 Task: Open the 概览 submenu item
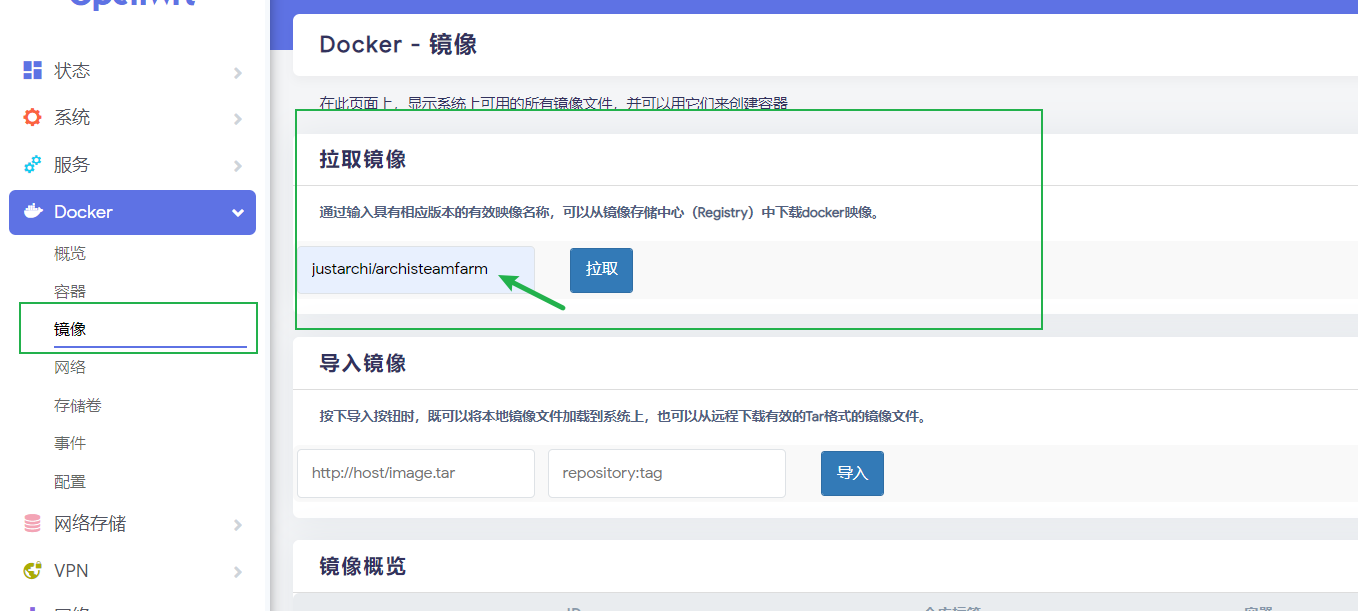click(70, 254)
